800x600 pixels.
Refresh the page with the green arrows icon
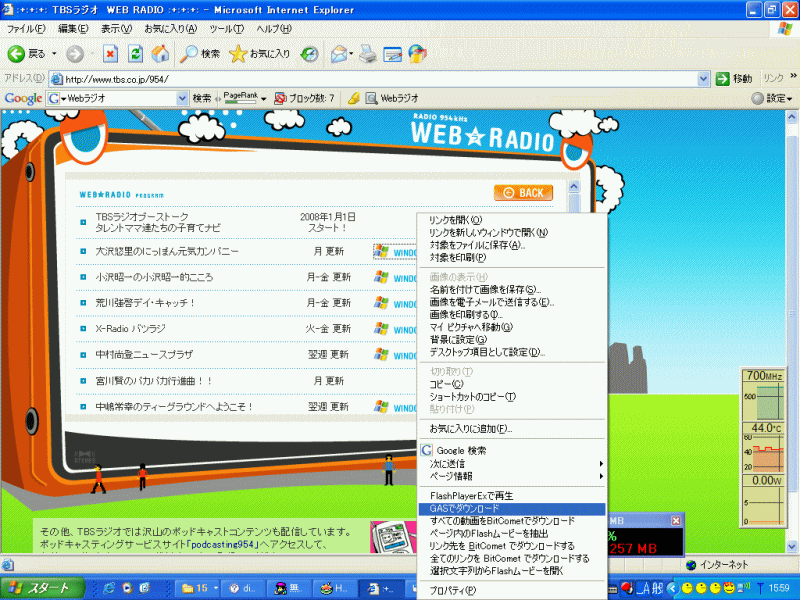point(135,54)
